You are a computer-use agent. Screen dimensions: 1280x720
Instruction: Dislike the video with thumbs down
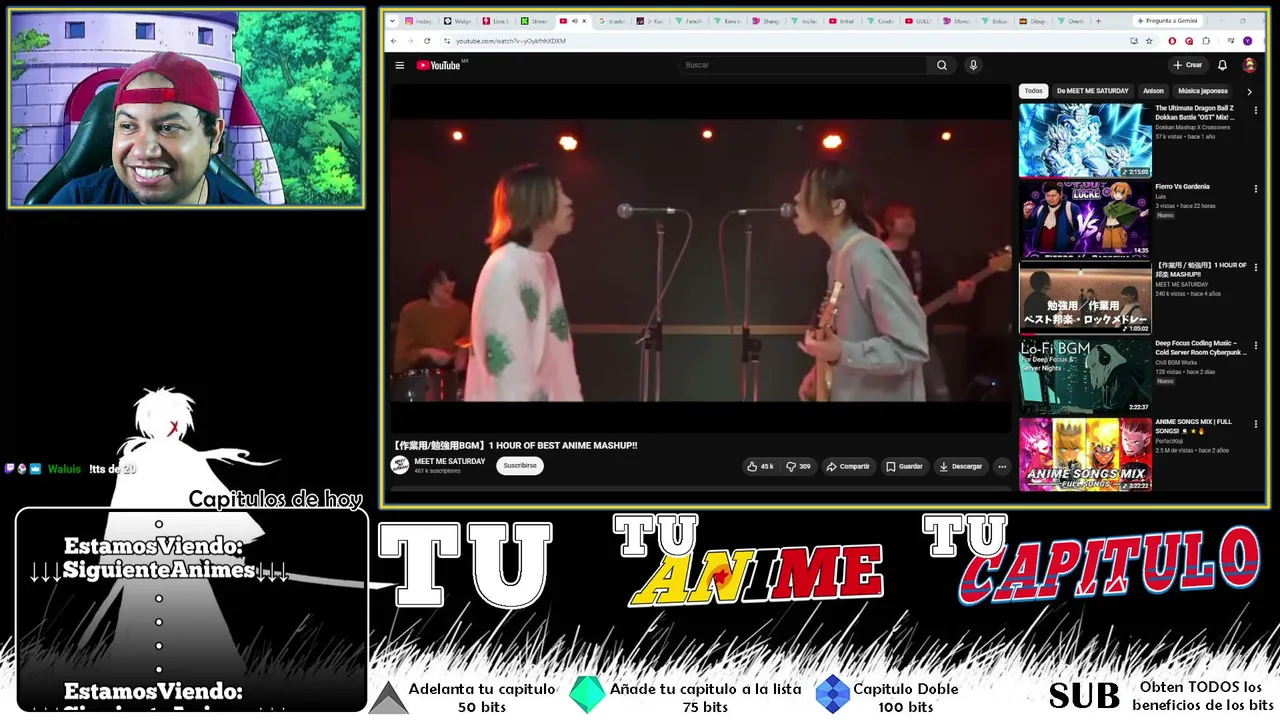pos(798,466)
